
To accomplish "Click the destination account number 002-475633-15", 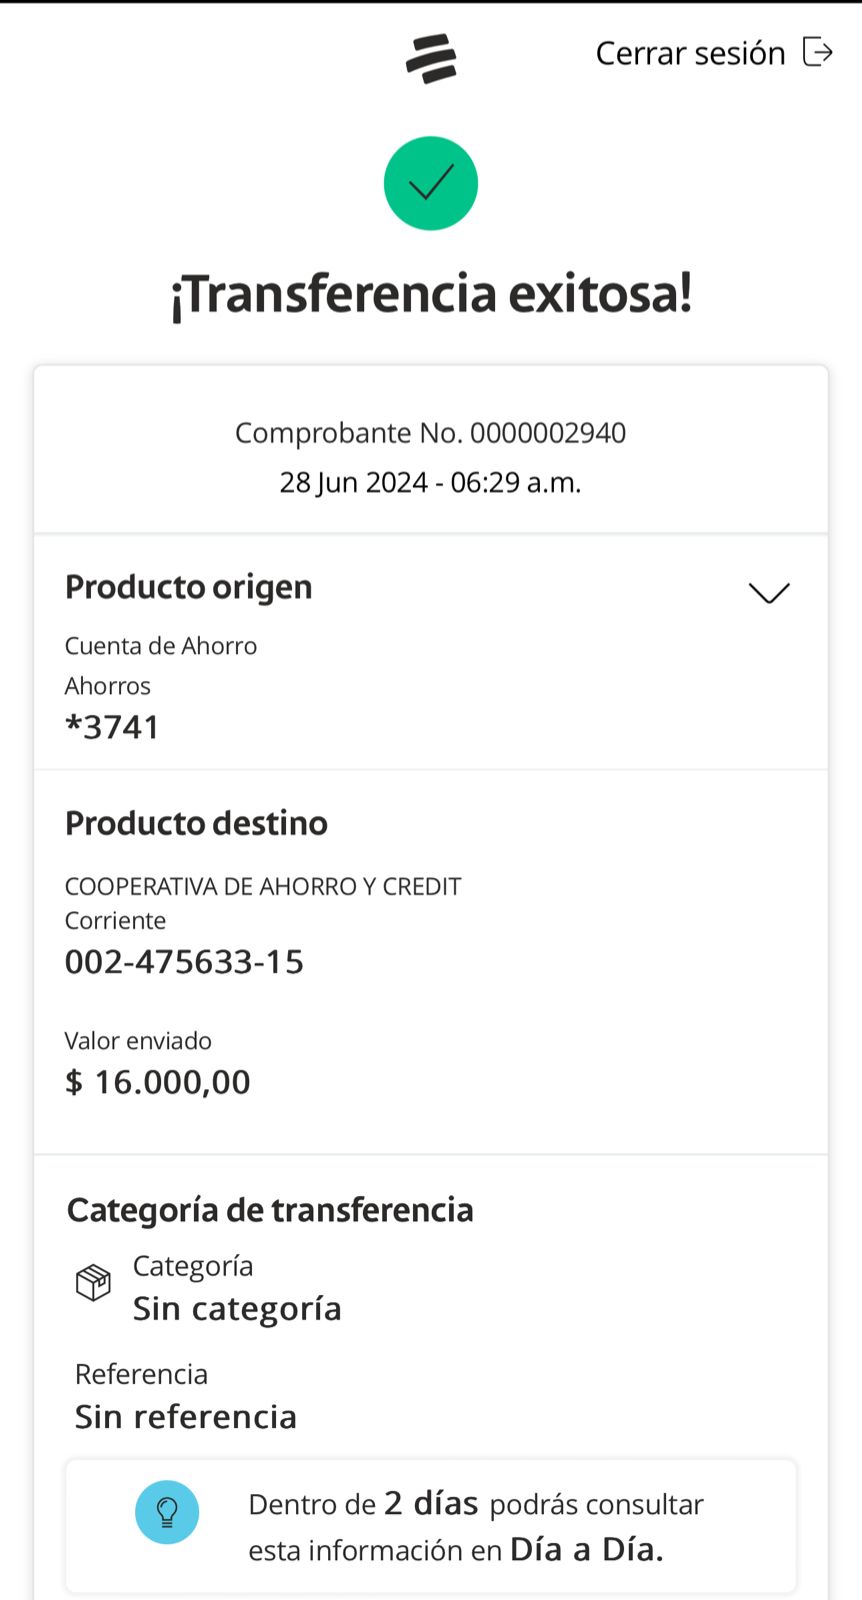I will tap(184, 962).
